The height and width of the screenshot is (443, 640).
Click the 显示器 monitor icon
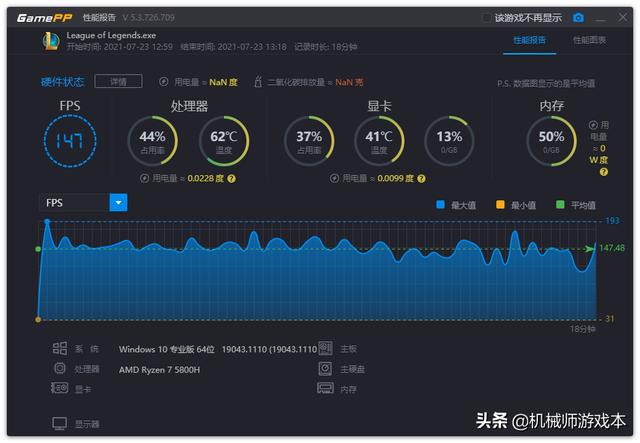[x=60, y=424]
